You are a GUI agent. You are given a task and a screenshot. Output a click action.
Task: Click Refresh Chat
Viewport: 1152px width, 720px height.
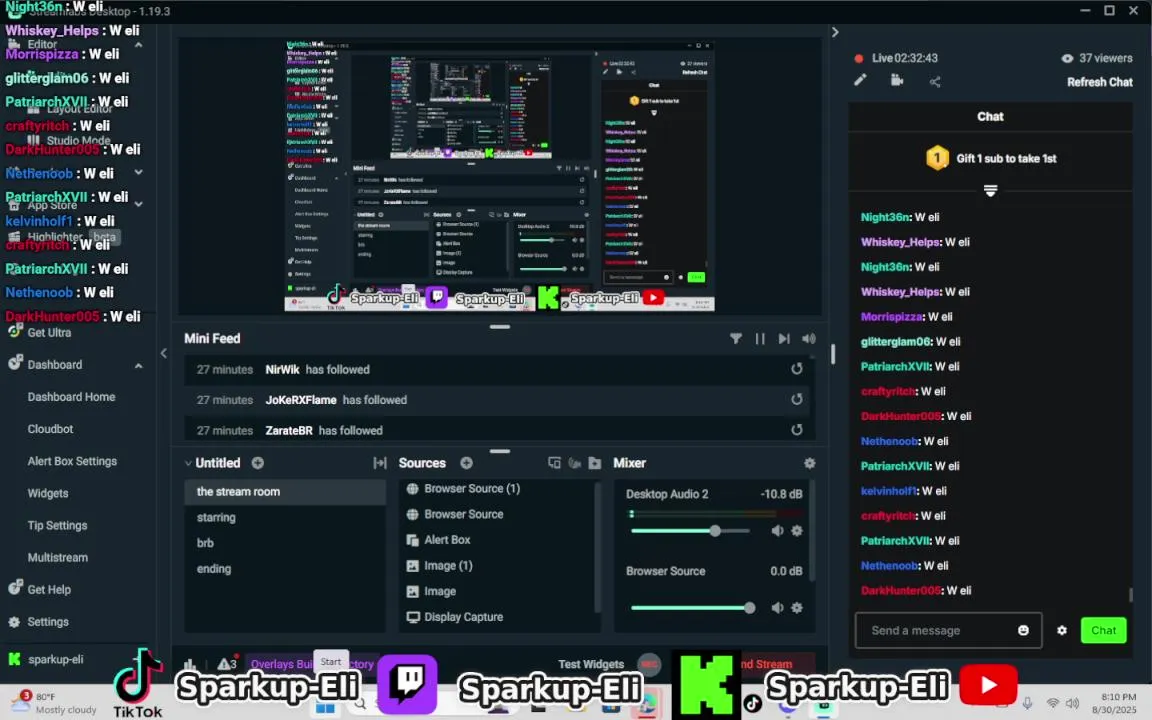point(1100,82)
